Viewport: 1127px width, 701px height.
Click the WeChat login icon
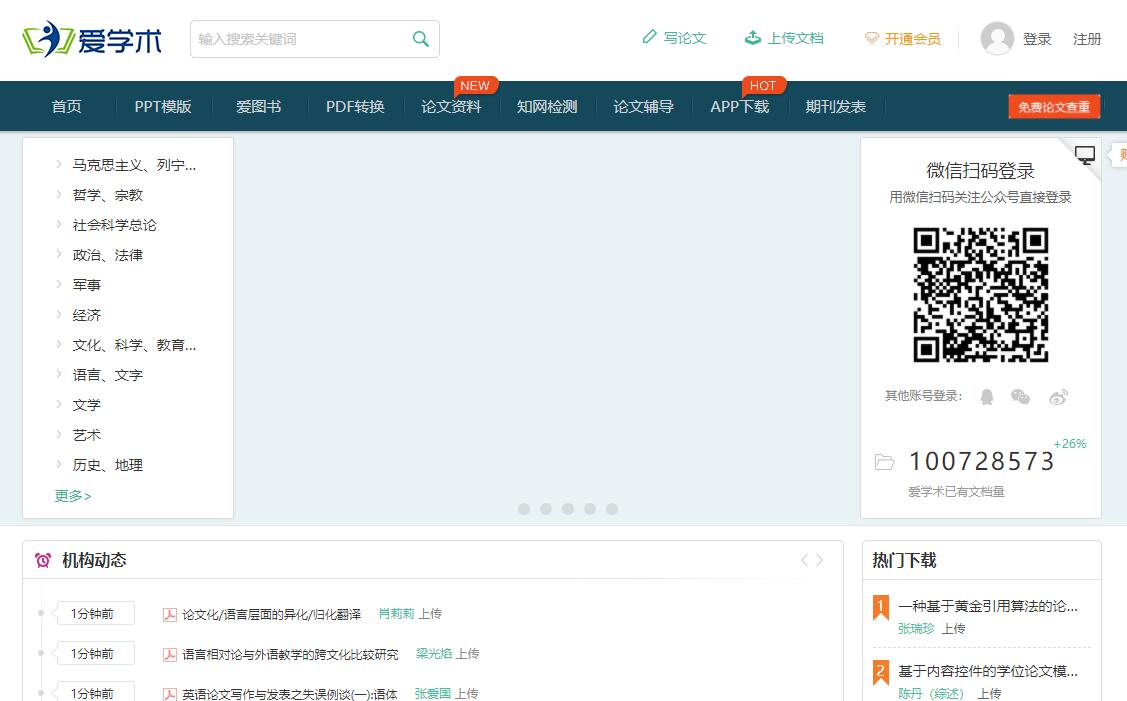[x=1020, y=397]
